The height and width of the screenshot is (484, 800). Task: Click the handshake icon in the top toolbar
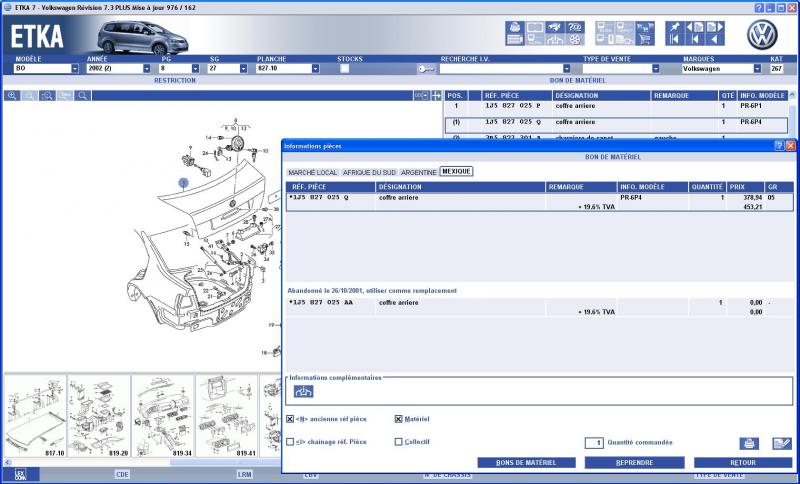click(x=555, y=28)
